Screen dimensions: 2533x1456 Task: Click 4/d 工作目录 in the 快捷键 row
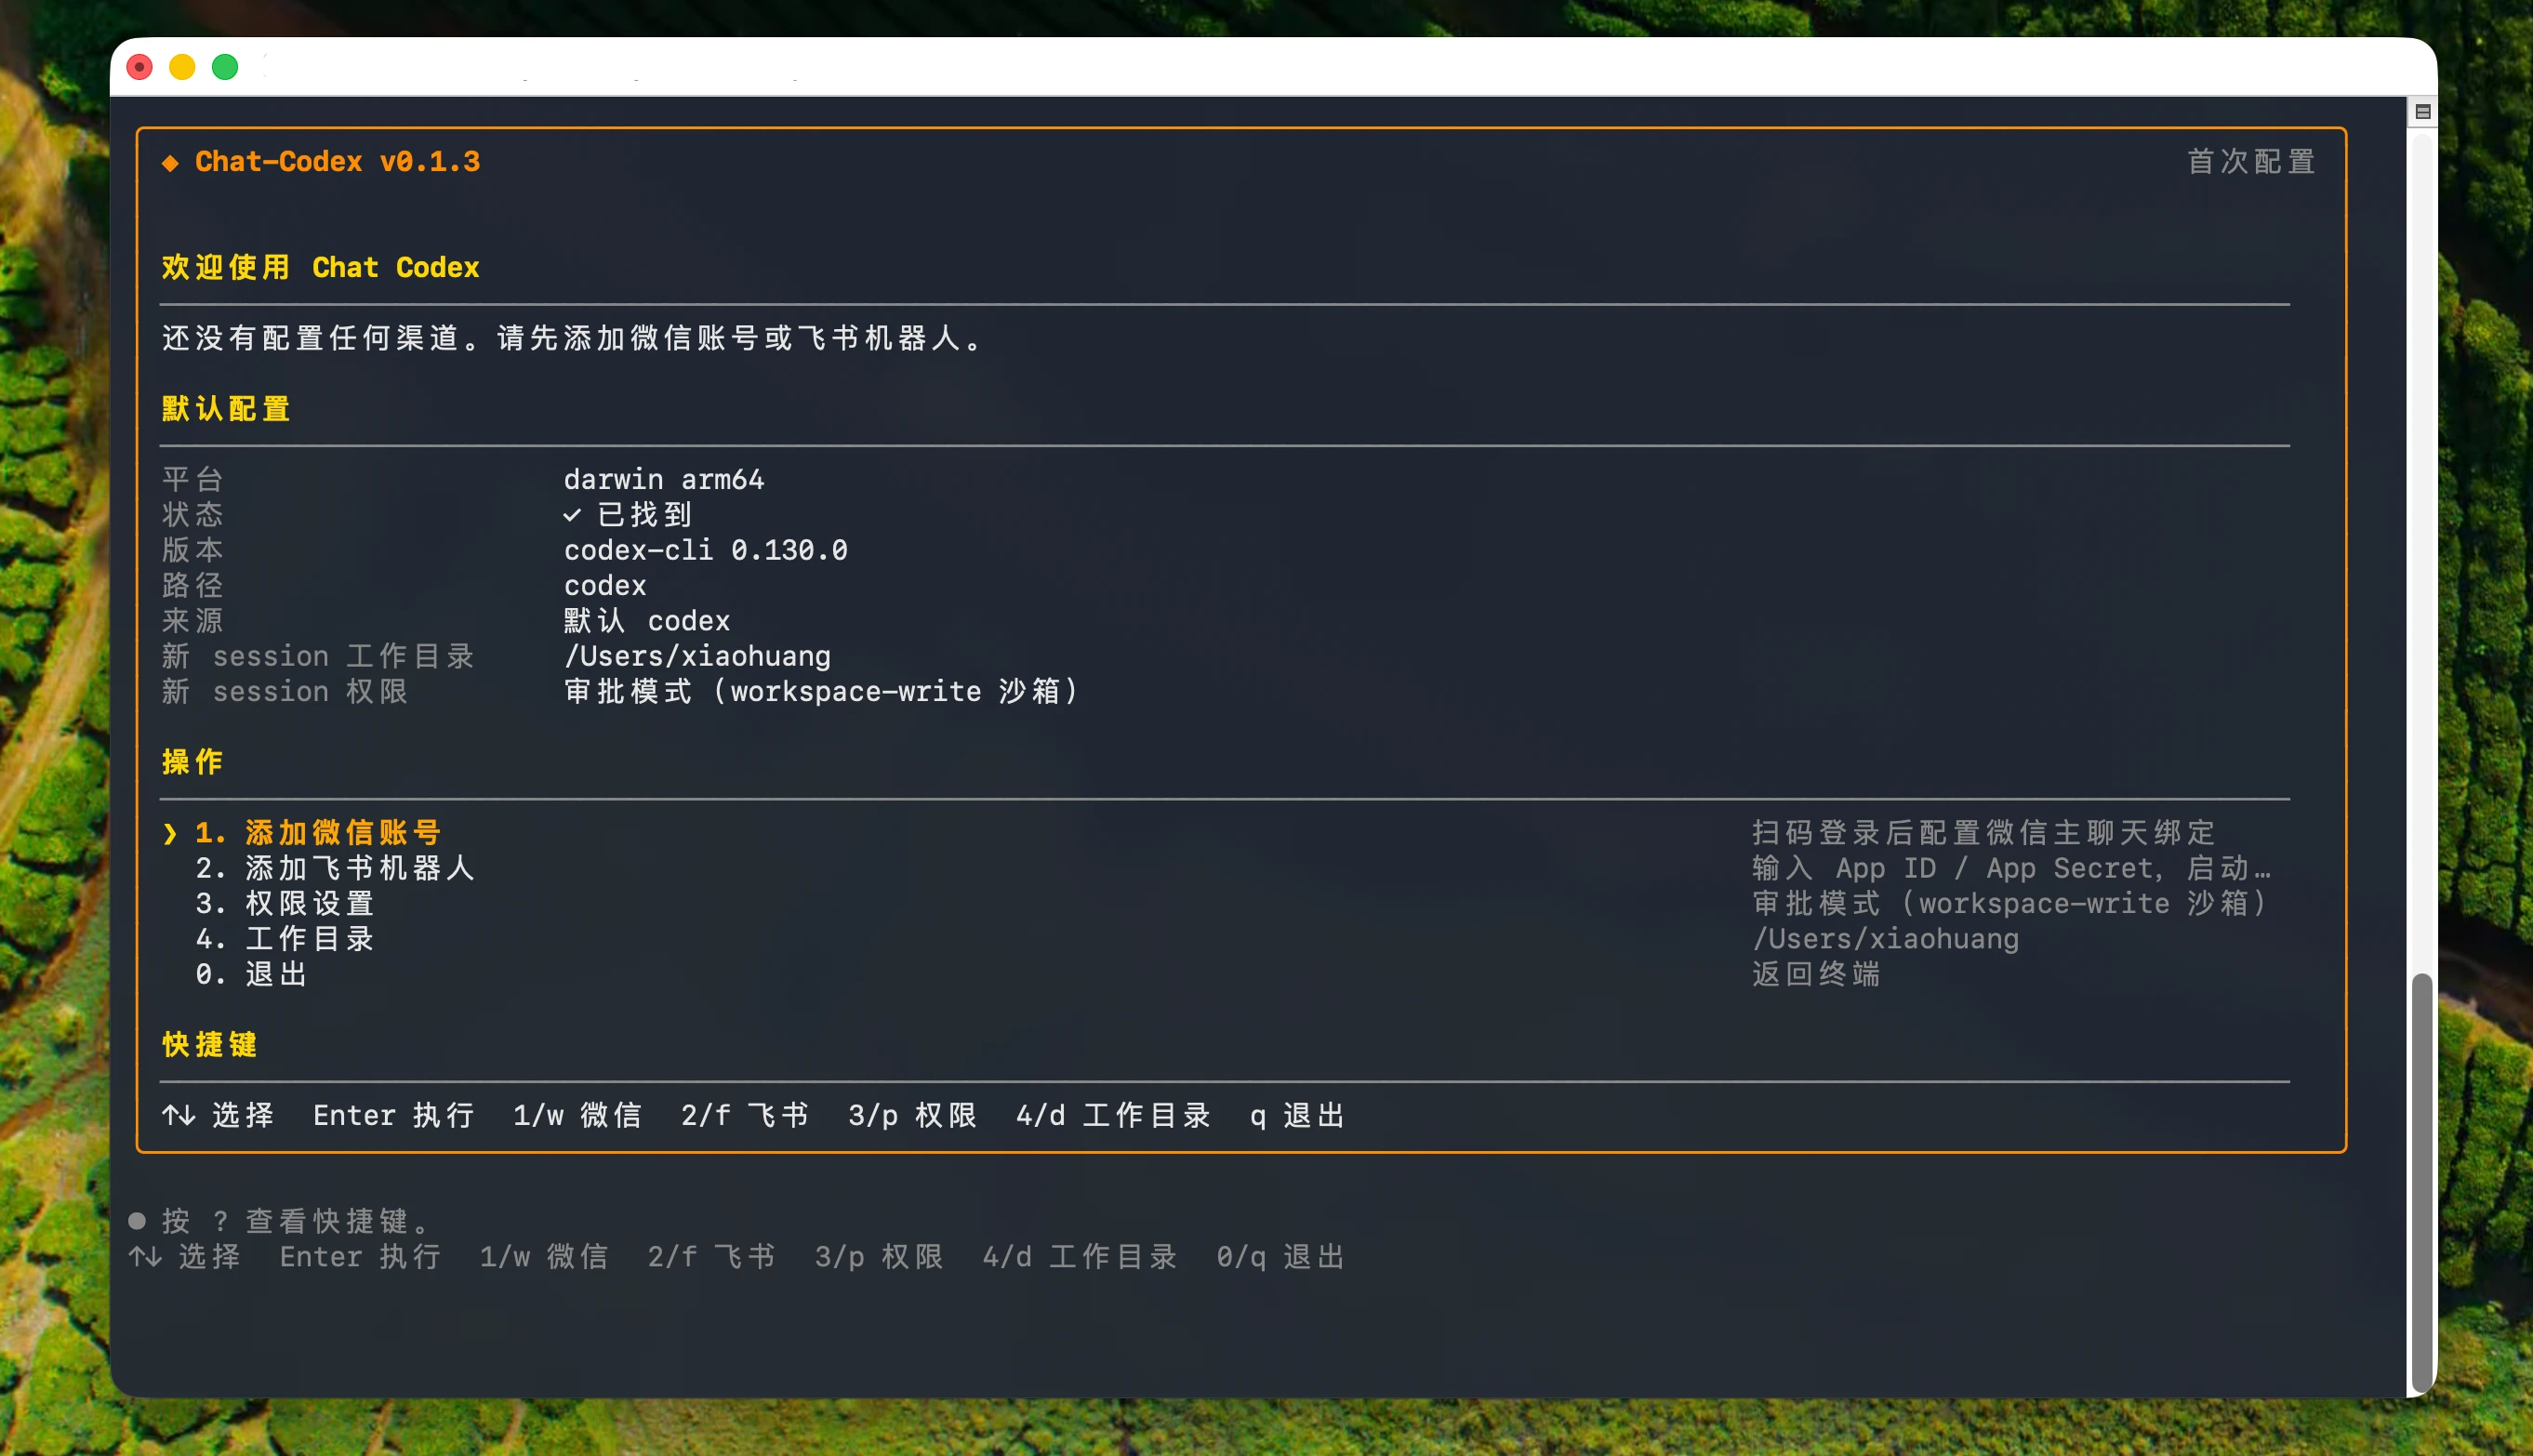(x=1113, y=1115)
